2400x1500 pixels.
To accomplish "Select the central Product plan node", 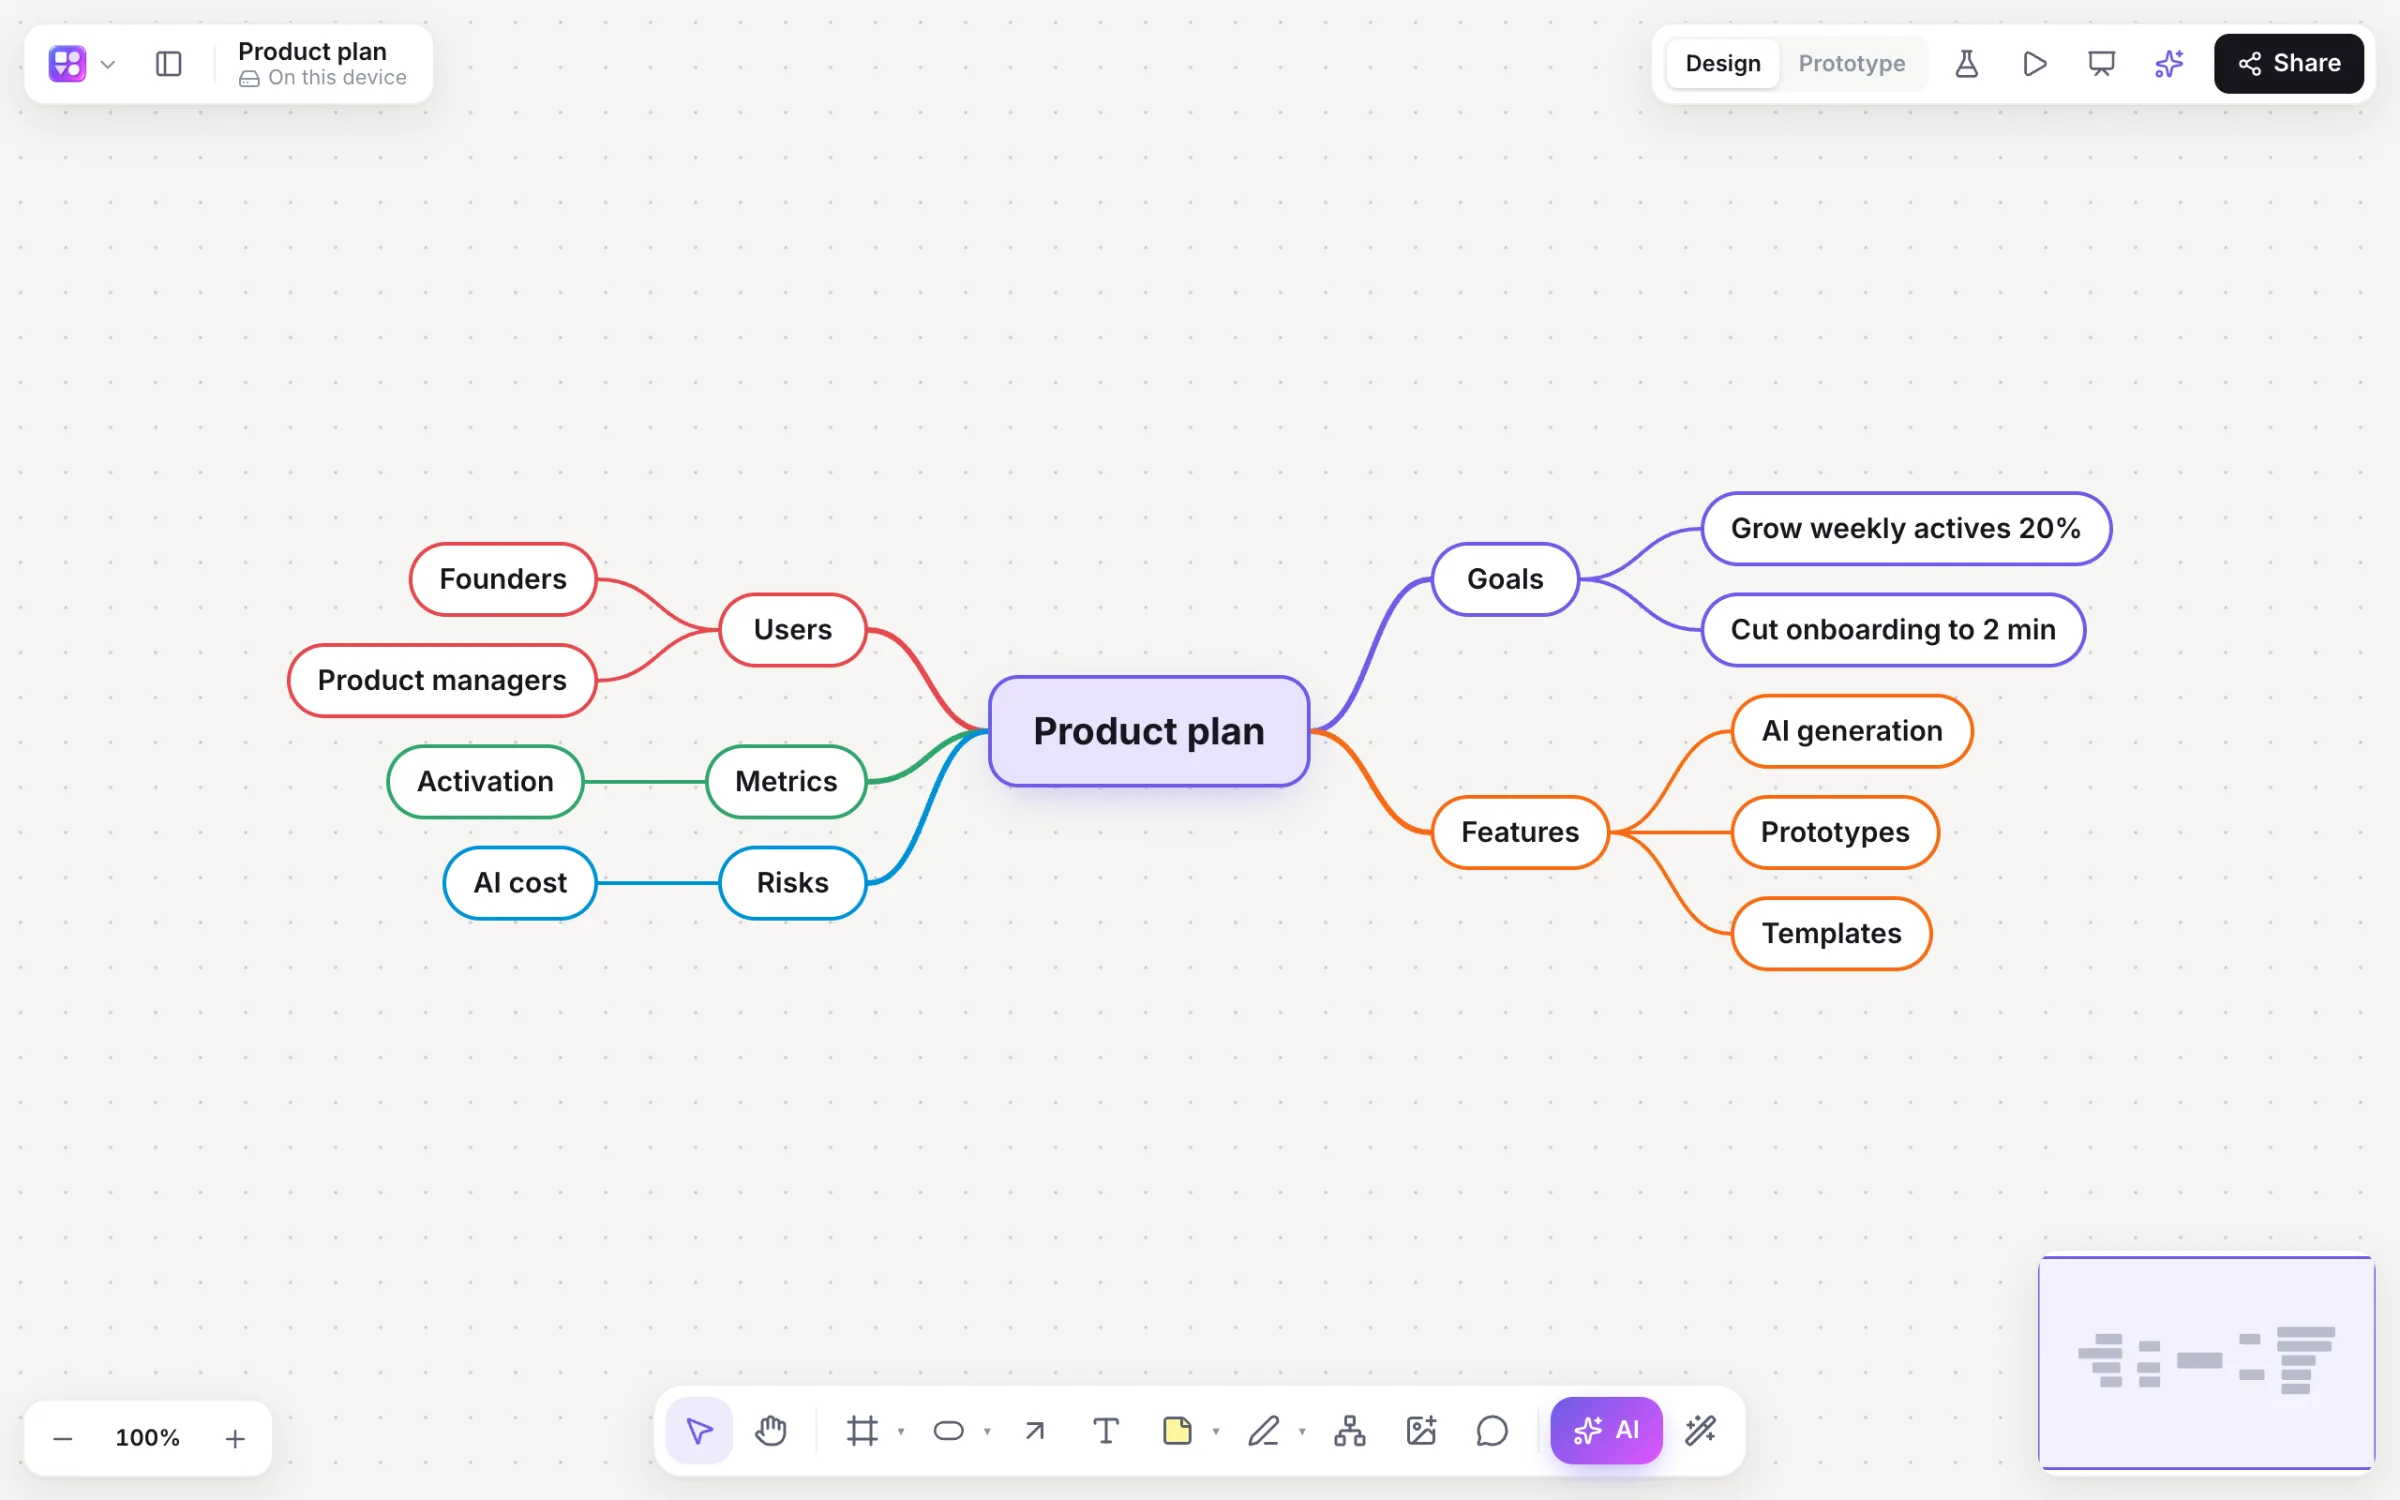I will (x=1149, y=731).
